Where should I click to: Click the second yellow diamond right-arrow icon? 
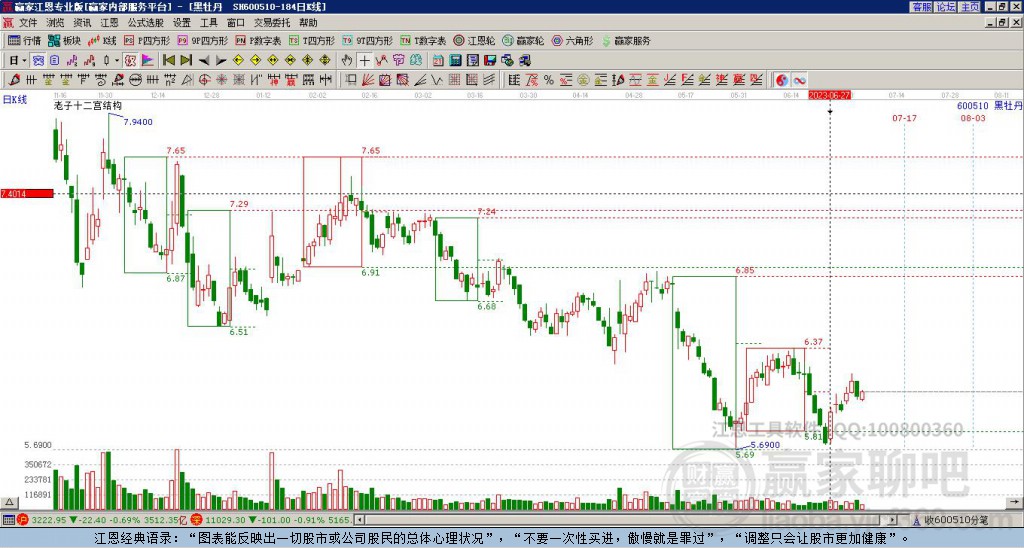[255, 61]
